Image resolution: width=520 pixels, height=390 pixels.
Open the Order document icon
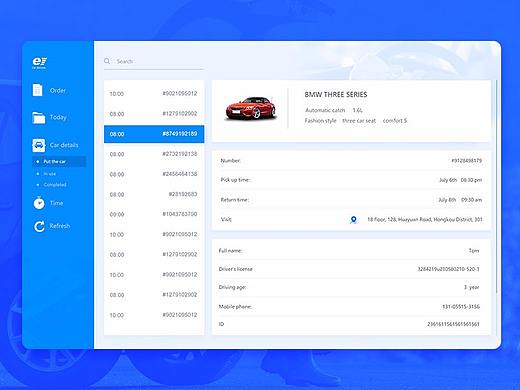(37, 90)
